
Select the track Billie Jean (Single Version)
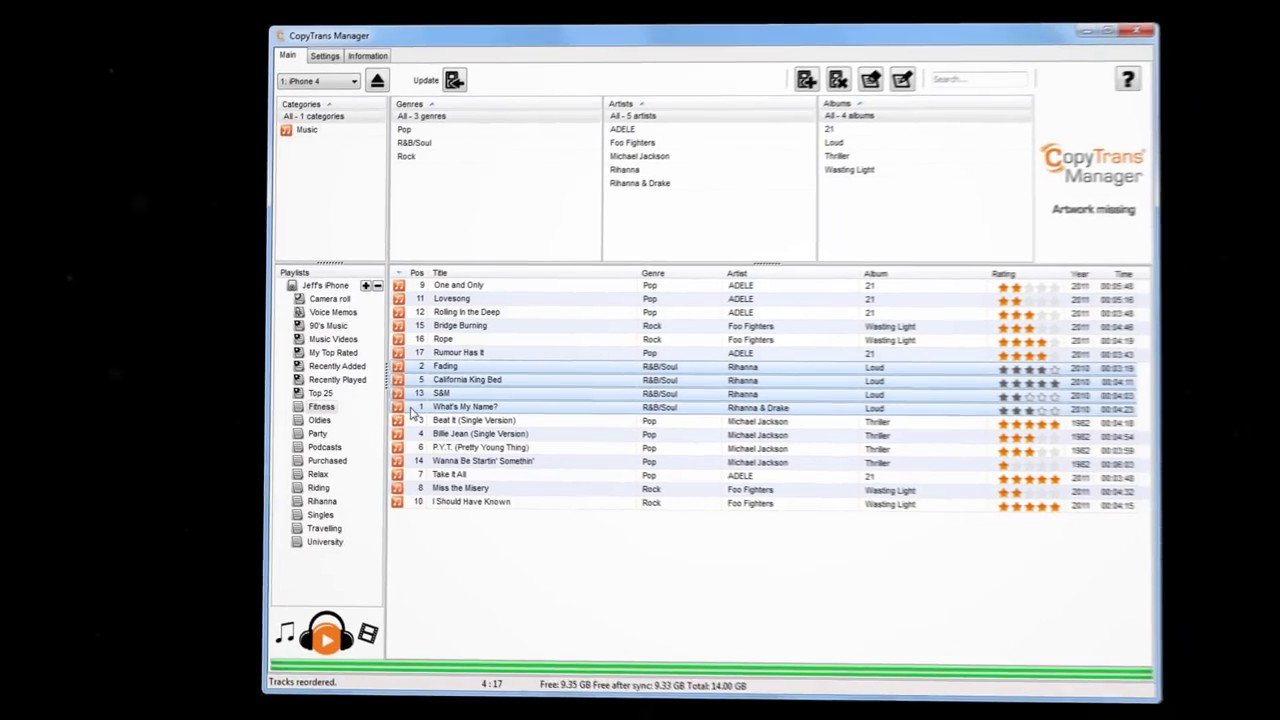tap(480, 434)
